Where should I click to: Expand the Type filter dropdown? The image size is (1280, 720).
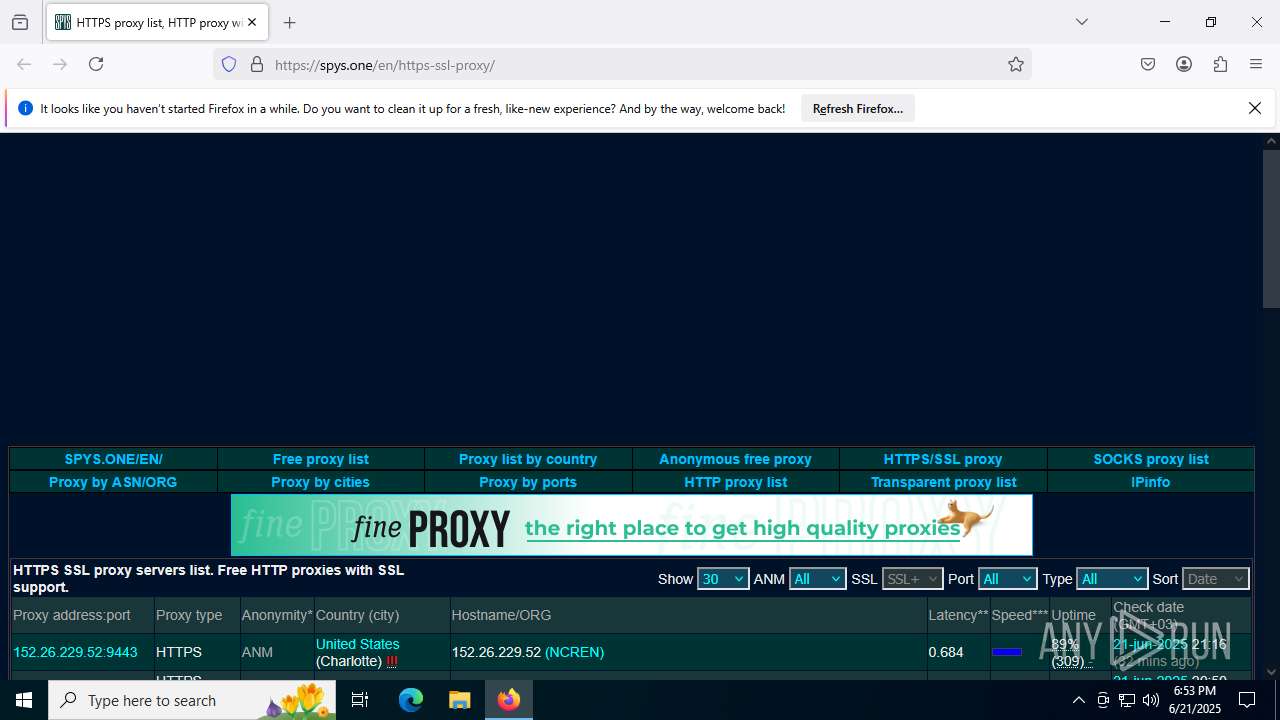1111,579
